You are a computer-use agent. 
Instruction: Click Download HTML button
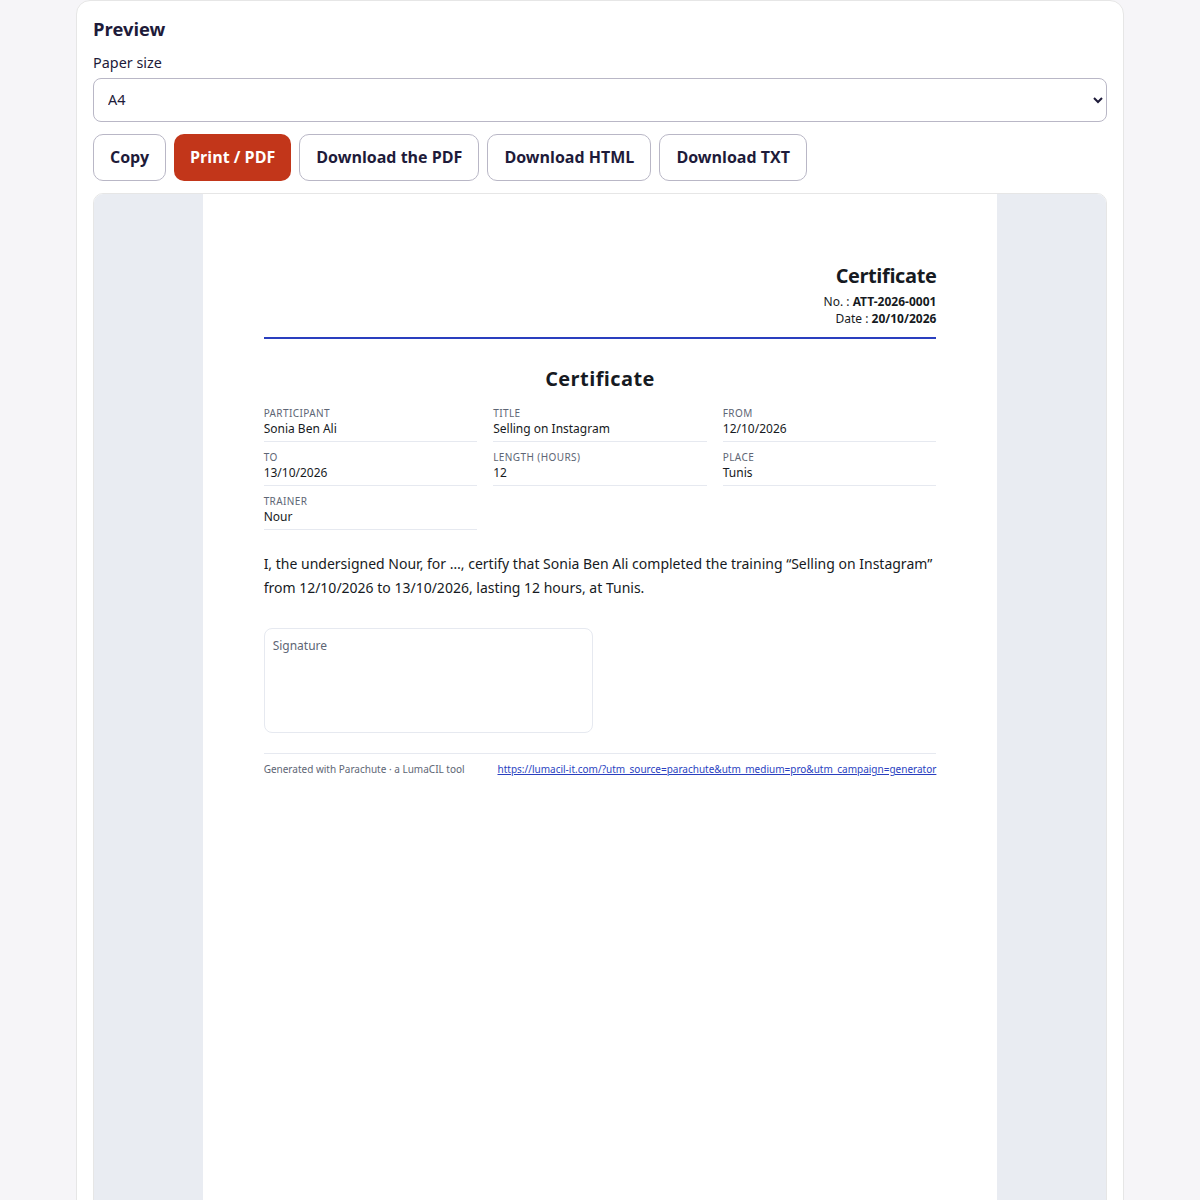569,157
